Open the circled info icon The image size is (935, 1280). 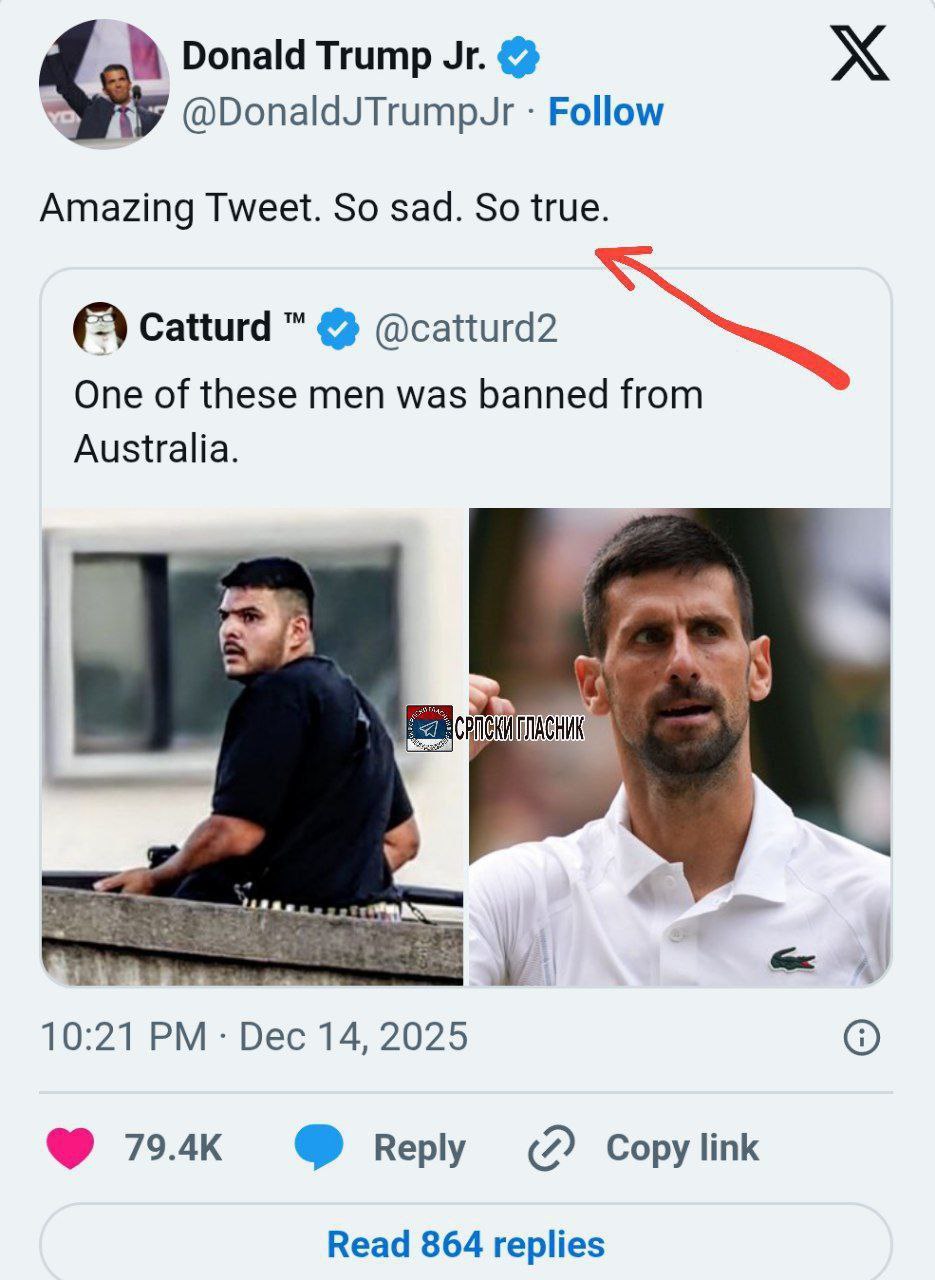(x=861, y=1037)
